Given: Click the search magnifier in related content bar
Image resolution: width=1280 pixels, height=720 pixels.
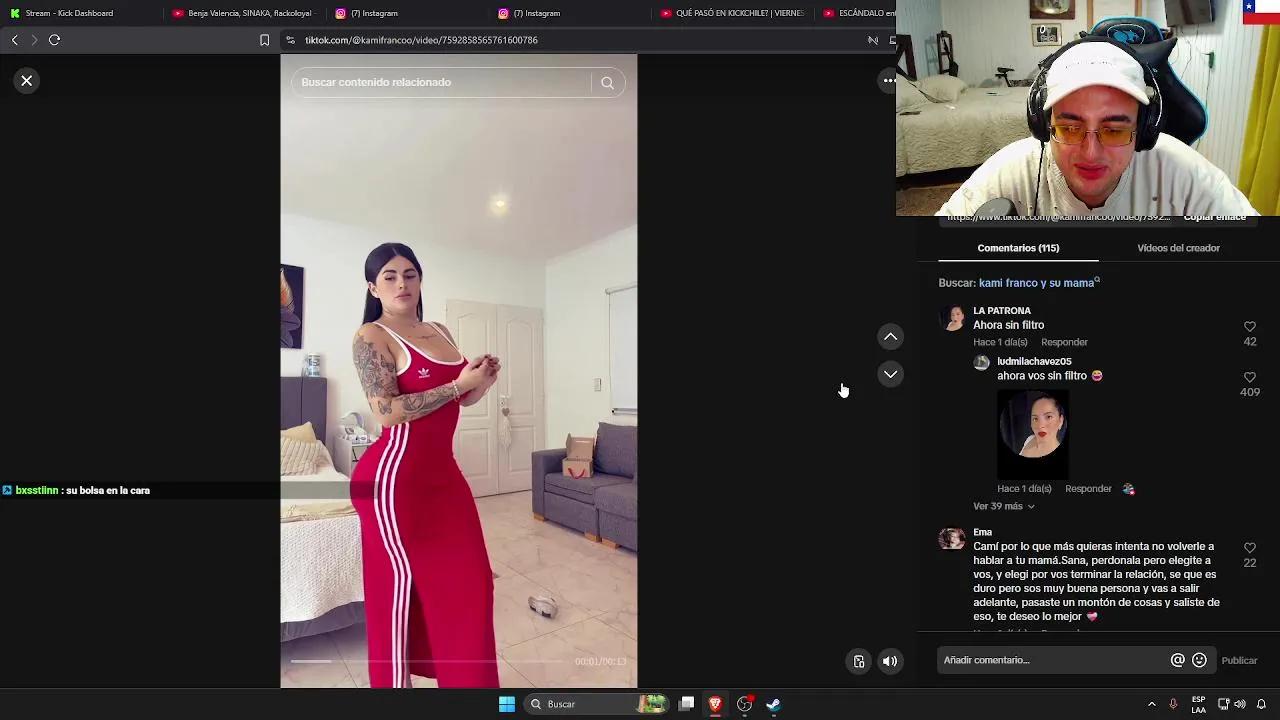Looking at the screenshot, I should (607, 83).
